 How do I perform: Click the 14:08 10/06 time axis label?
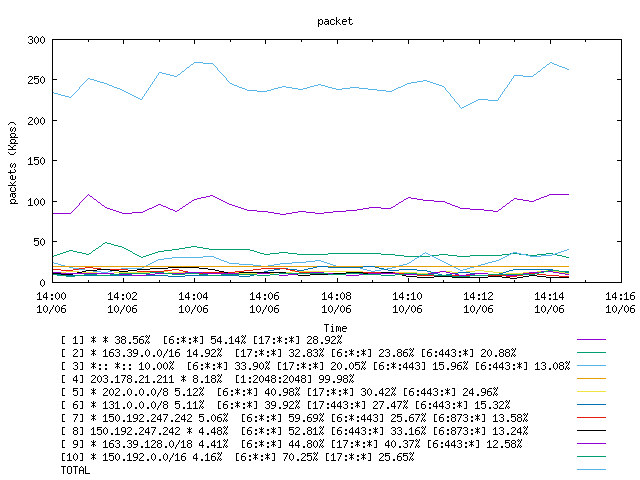[336, 302]
